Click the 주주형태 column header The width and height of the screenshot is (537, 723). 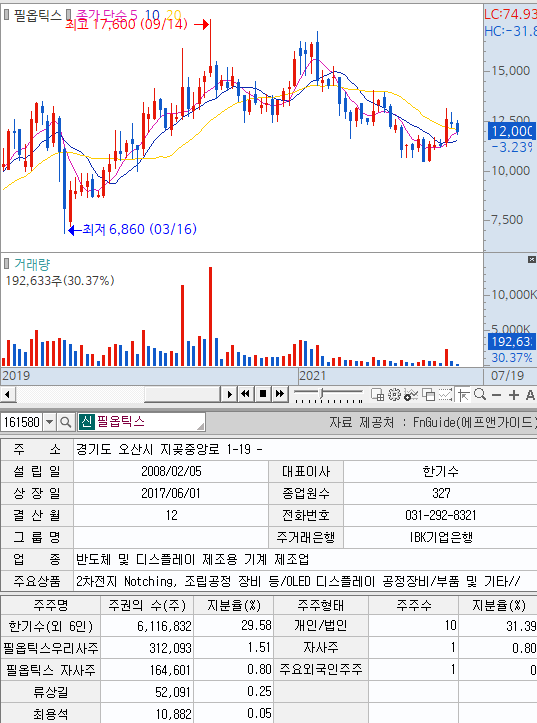pyautogui.click(x=320, y=604)
